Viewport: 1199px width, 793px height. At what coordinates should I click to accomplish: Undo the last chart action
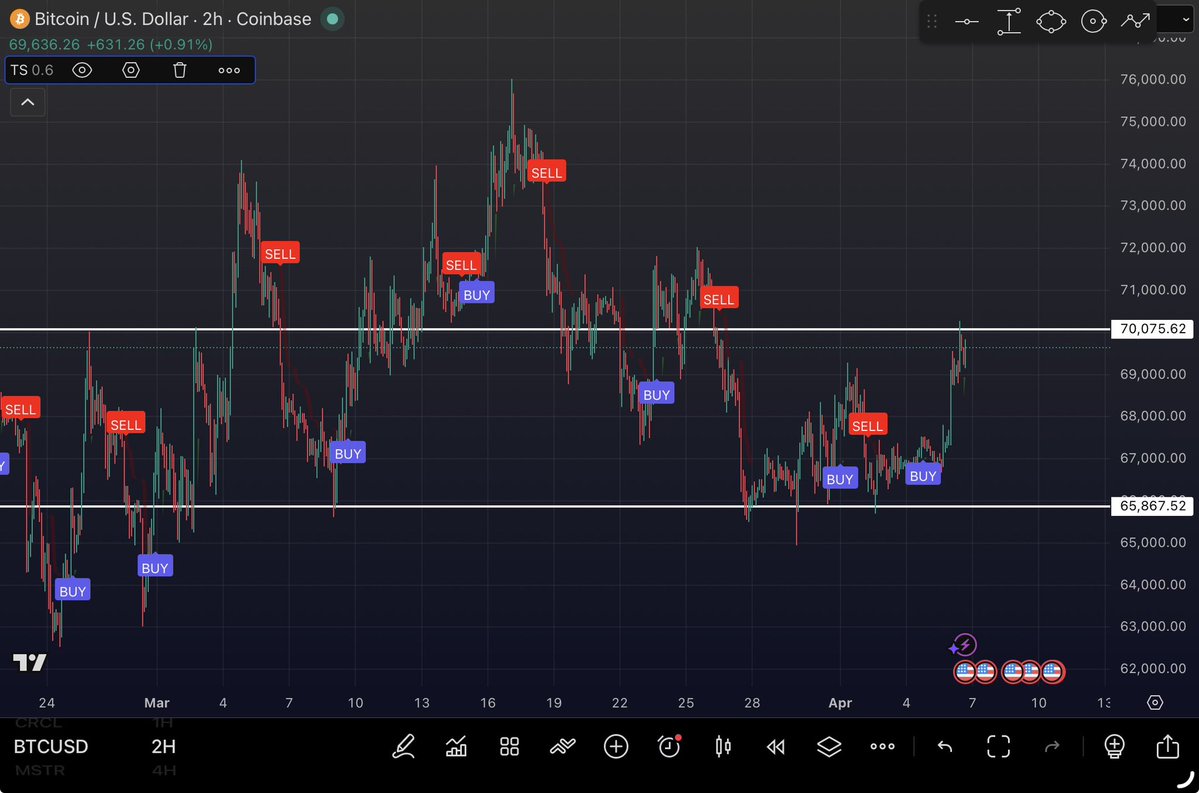944,747
